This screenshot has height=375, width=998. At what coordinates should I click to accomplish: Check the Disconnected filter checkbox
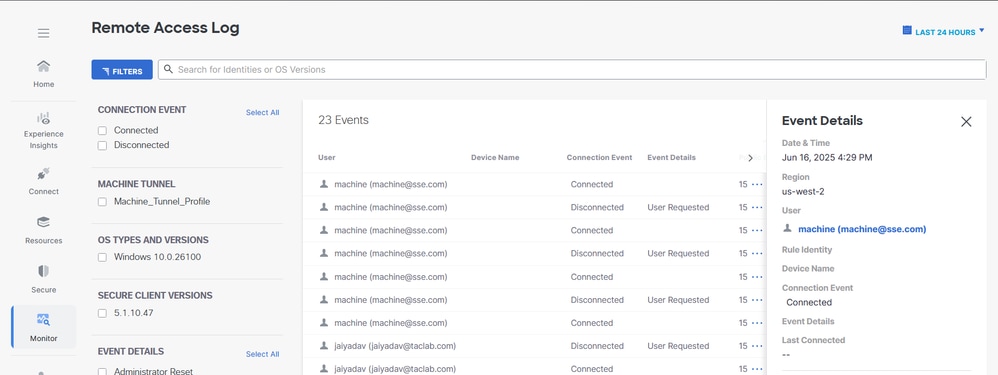(x=102, y=145)
